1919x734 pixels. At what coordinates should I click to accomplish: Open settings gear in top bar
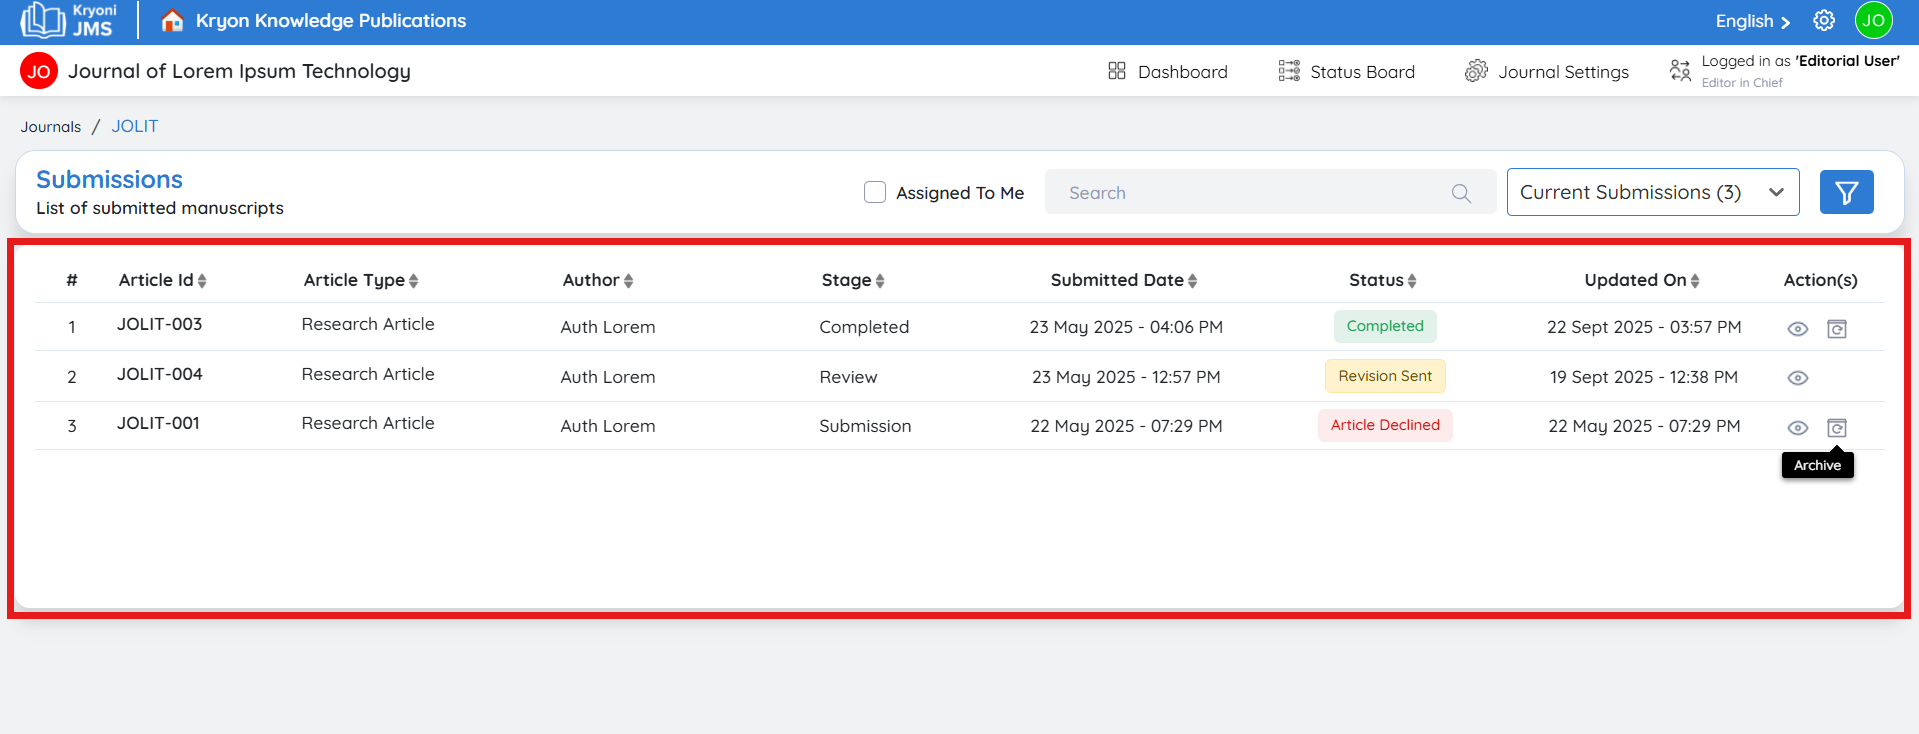point(1824,21)
